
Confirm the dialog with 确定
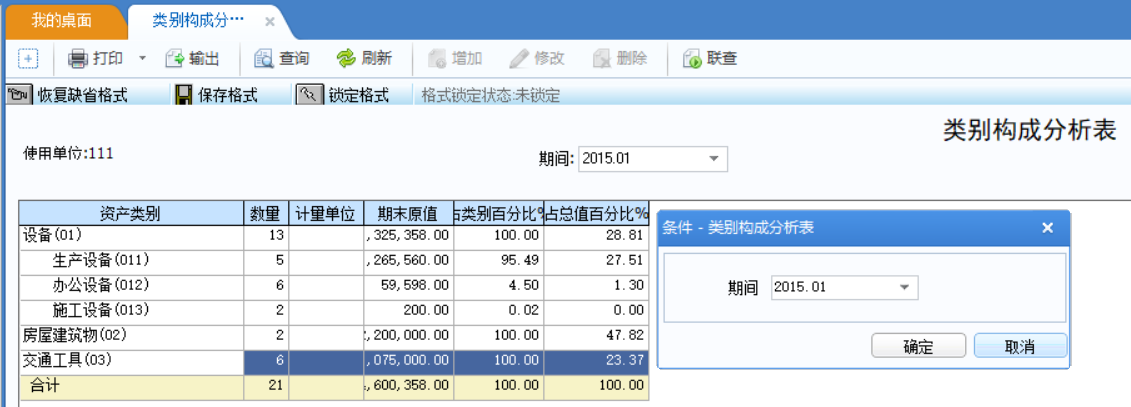[x=918, y=346]
